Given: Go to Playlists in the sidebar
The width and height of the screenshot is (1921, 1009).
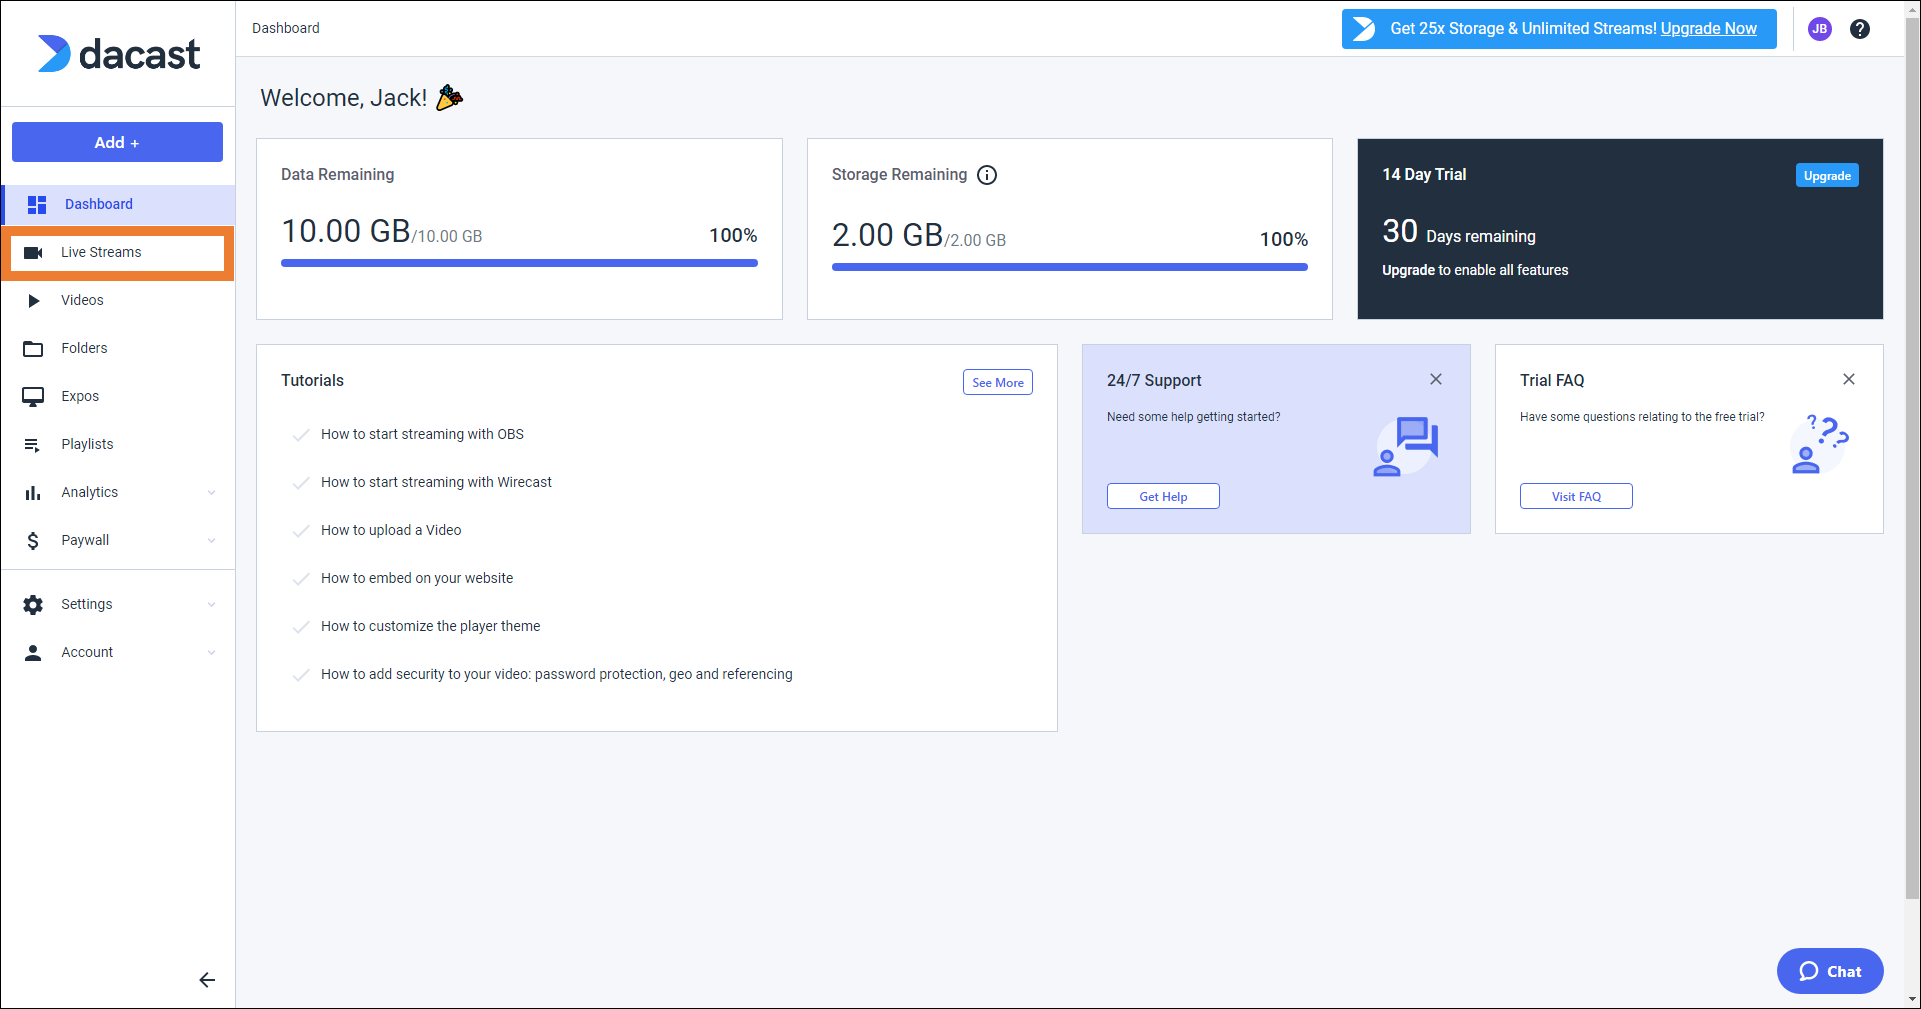Looking at the screenshot, I should [x=87, y=445].
